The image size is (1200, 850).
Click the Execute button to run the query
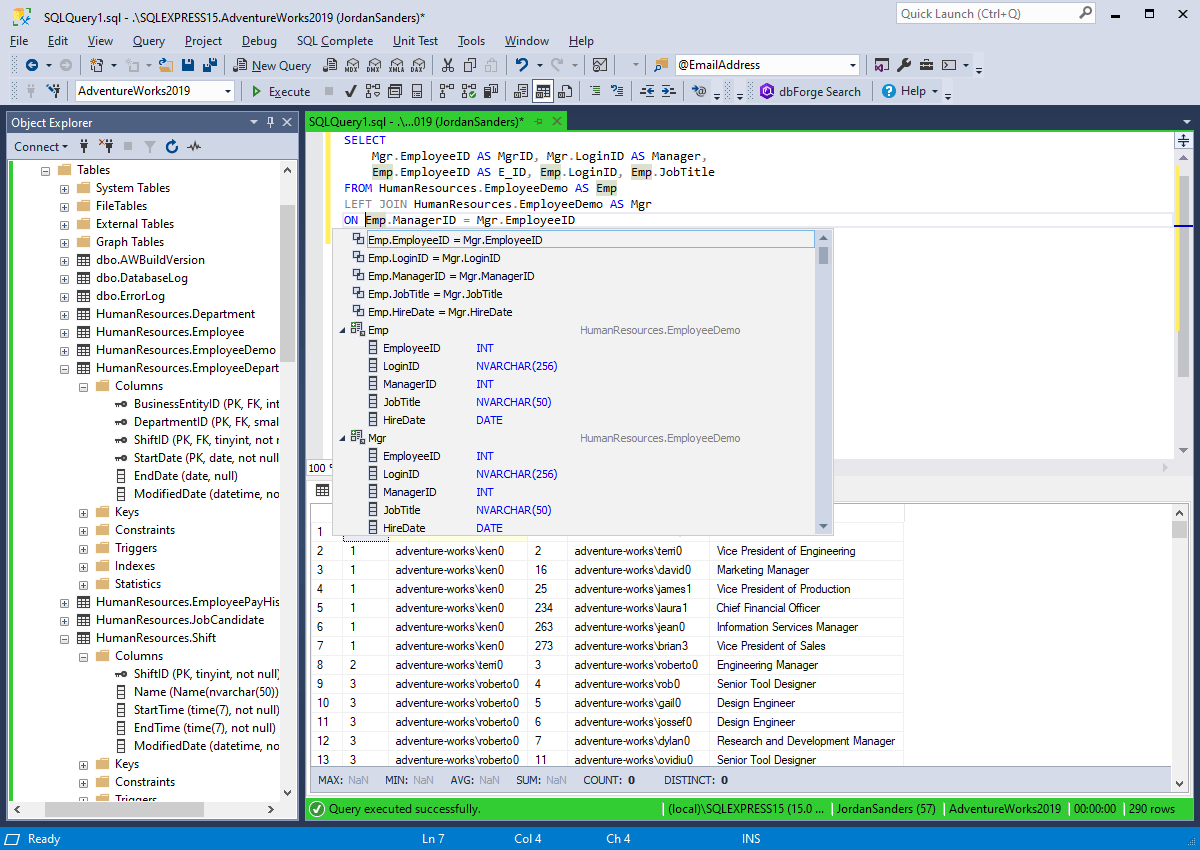[281, 90]
